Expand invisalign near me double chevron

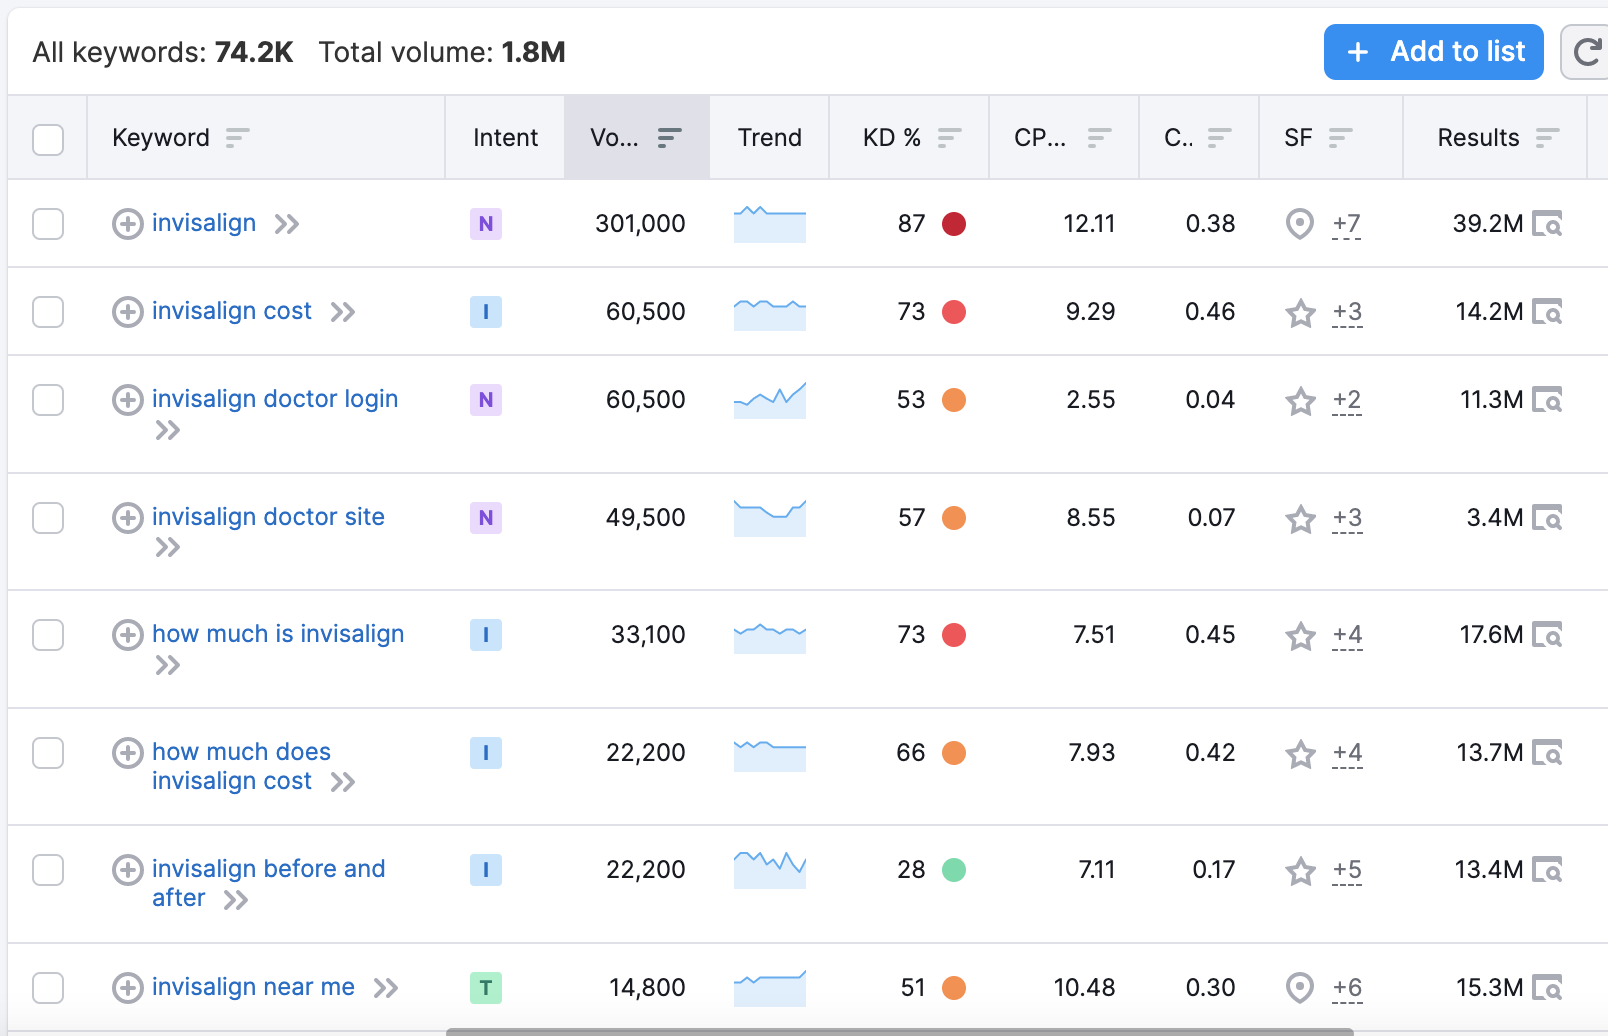(x=386, y=988)
